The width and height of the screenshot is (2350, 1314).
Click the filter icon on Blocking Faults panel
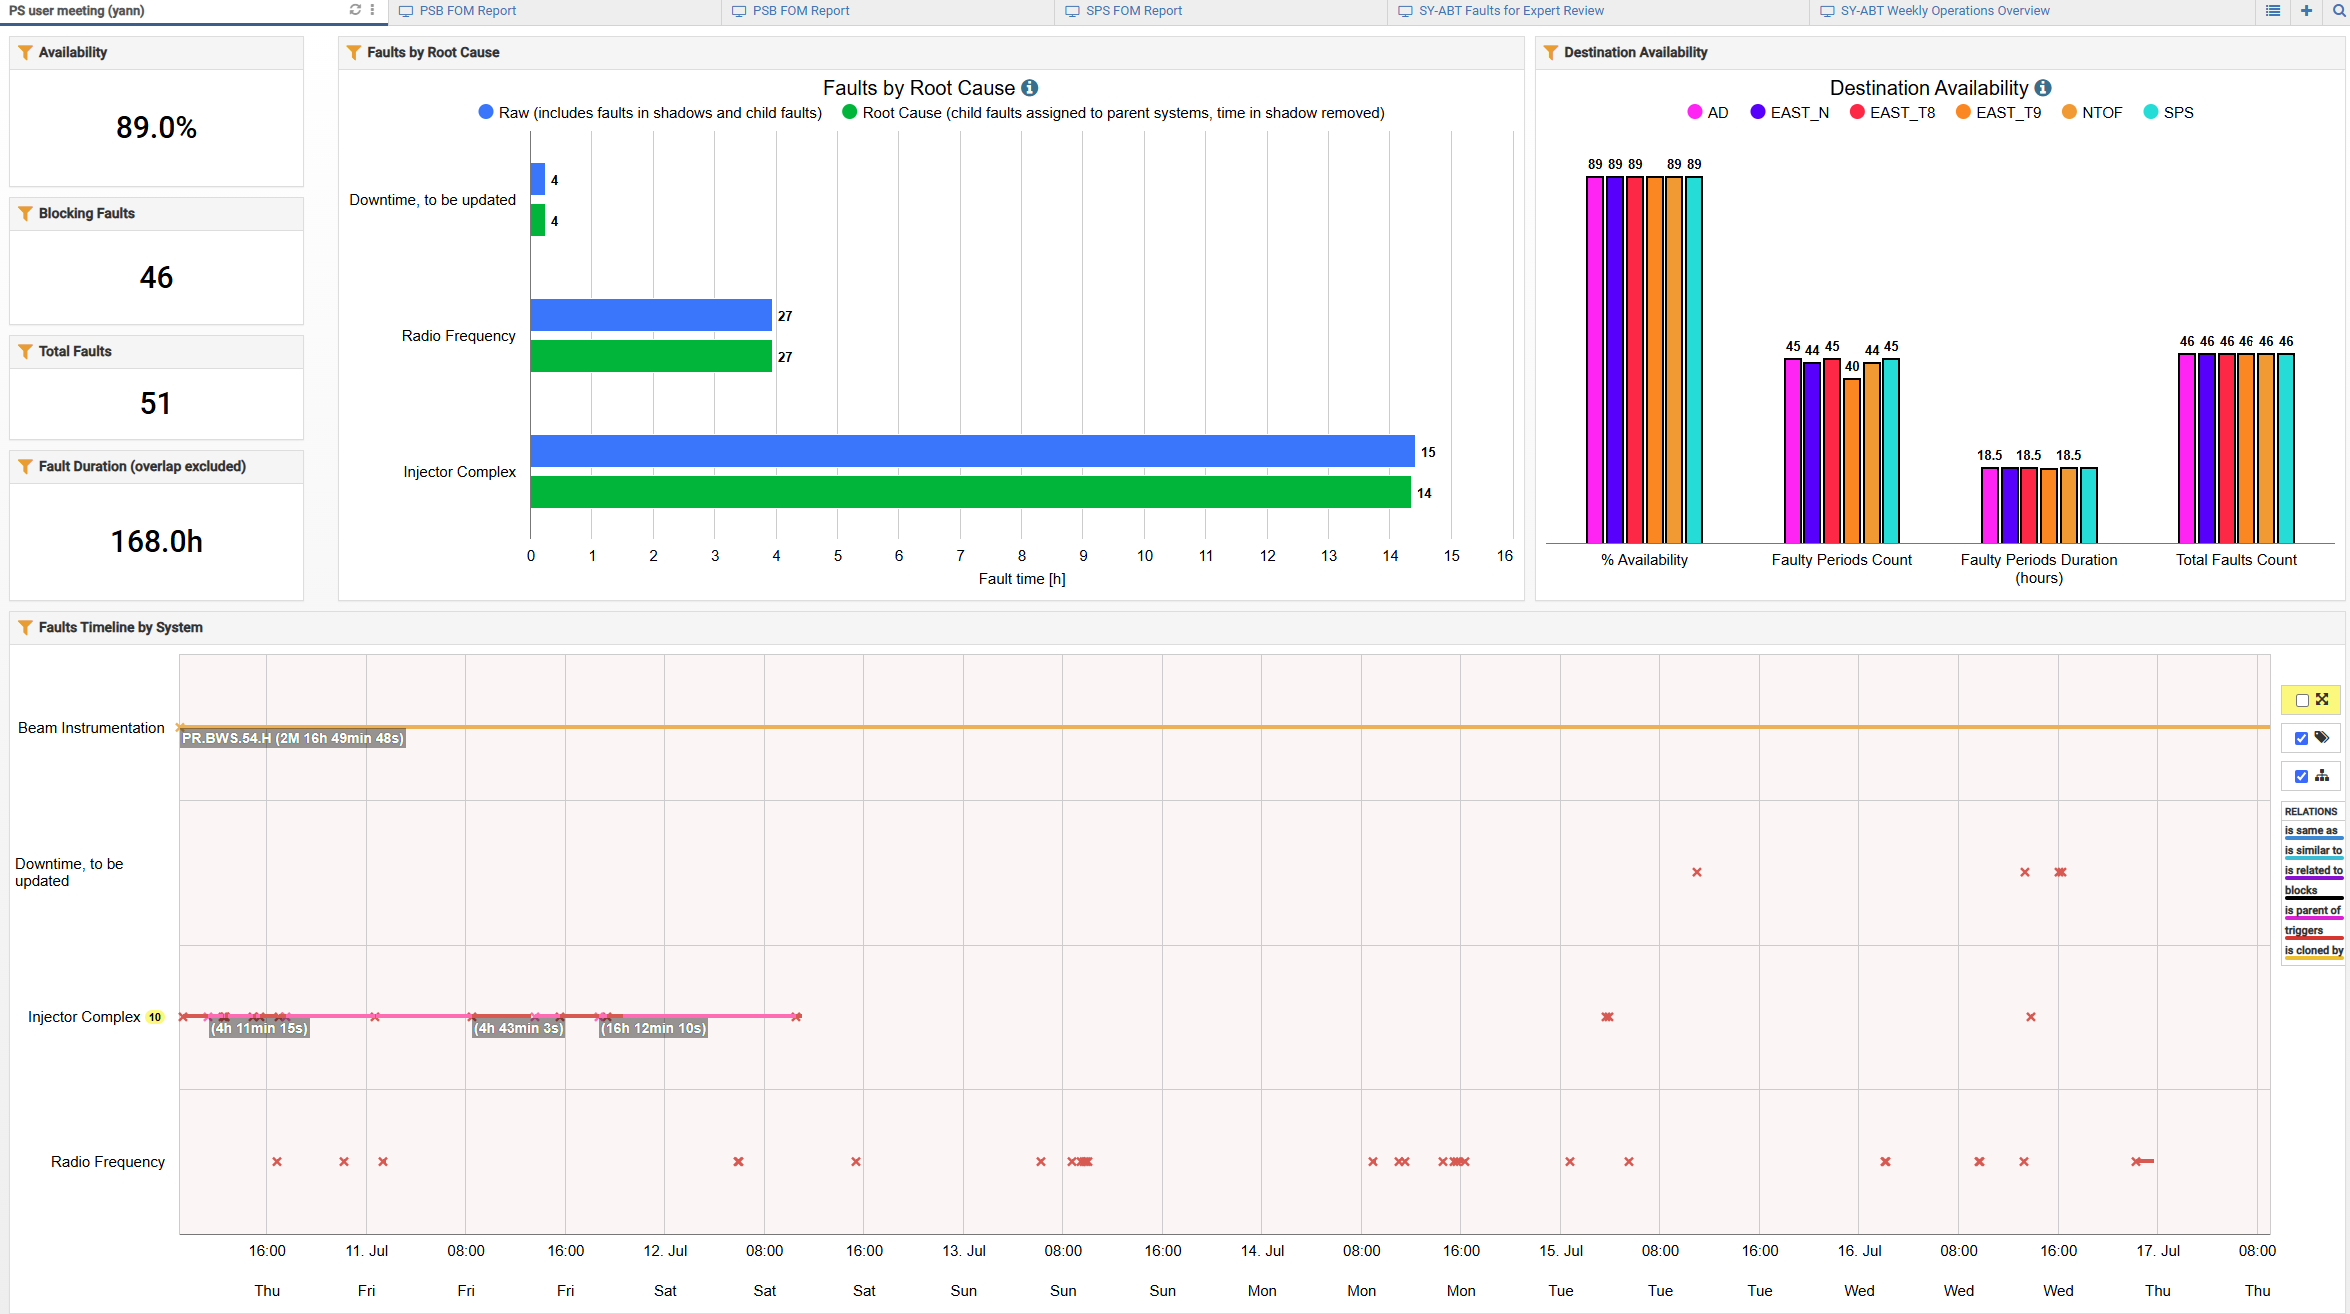25,213
